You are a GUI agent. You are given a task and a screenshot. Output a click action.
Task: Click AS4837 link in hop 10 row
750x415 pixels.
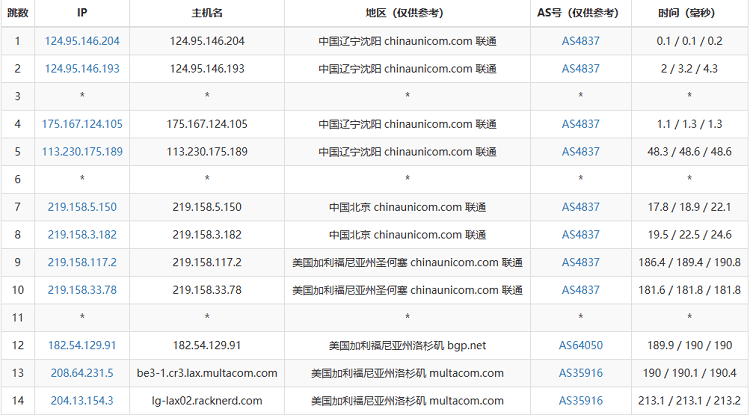(581, 290)
